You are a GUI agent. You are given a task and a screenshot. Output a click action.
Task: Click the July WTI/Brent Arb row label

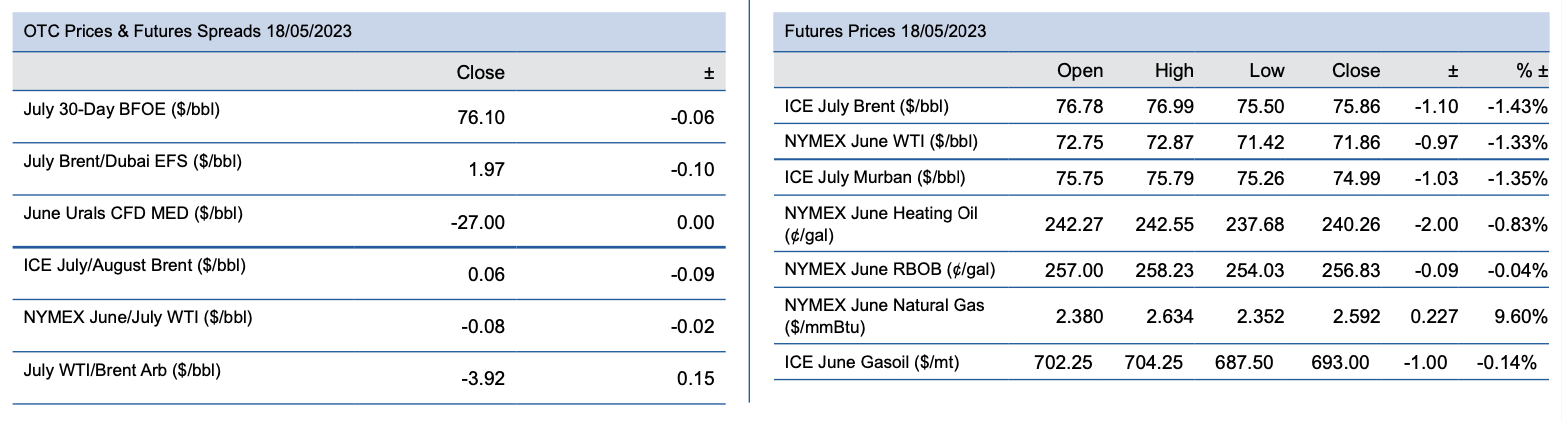coord(122,370)
